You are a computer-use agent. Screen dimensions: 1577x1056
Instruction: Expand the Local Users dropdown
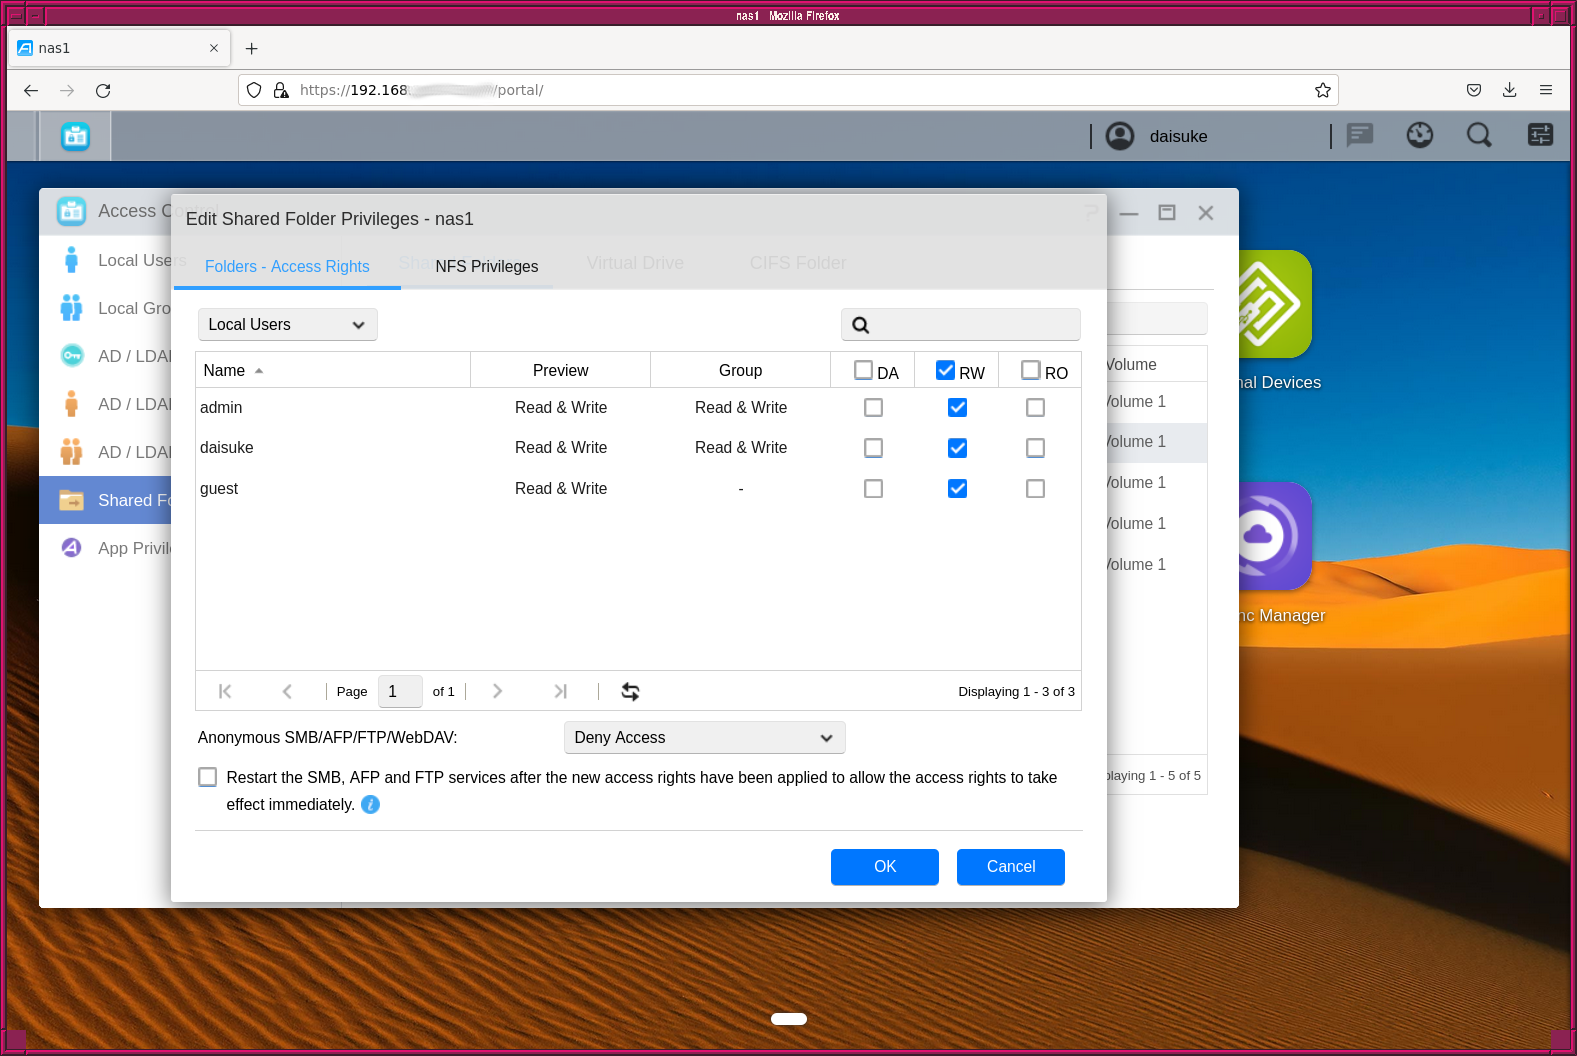click(x=287, y=324)
